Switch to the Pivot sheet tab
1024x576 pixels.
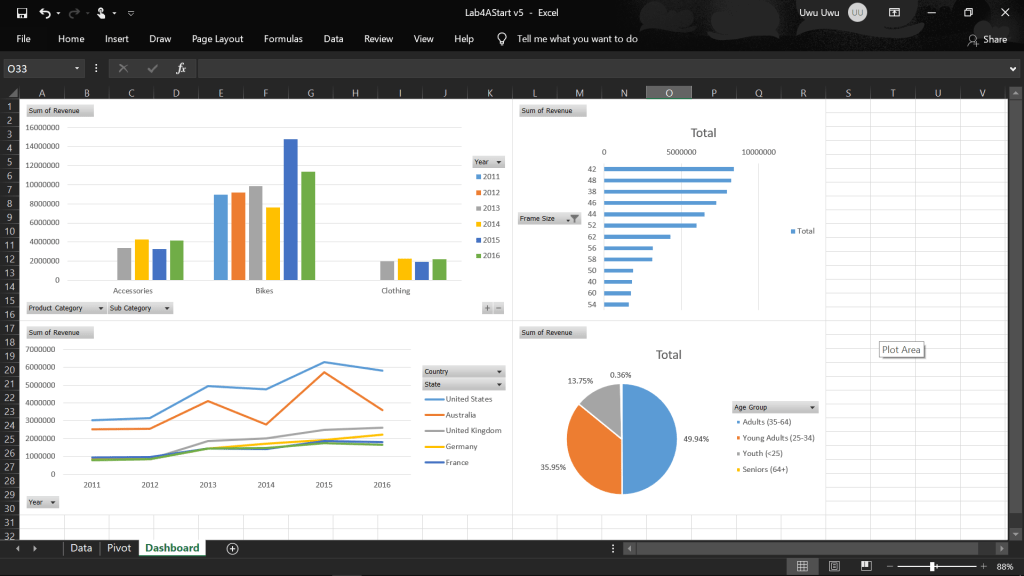[118, 548]
